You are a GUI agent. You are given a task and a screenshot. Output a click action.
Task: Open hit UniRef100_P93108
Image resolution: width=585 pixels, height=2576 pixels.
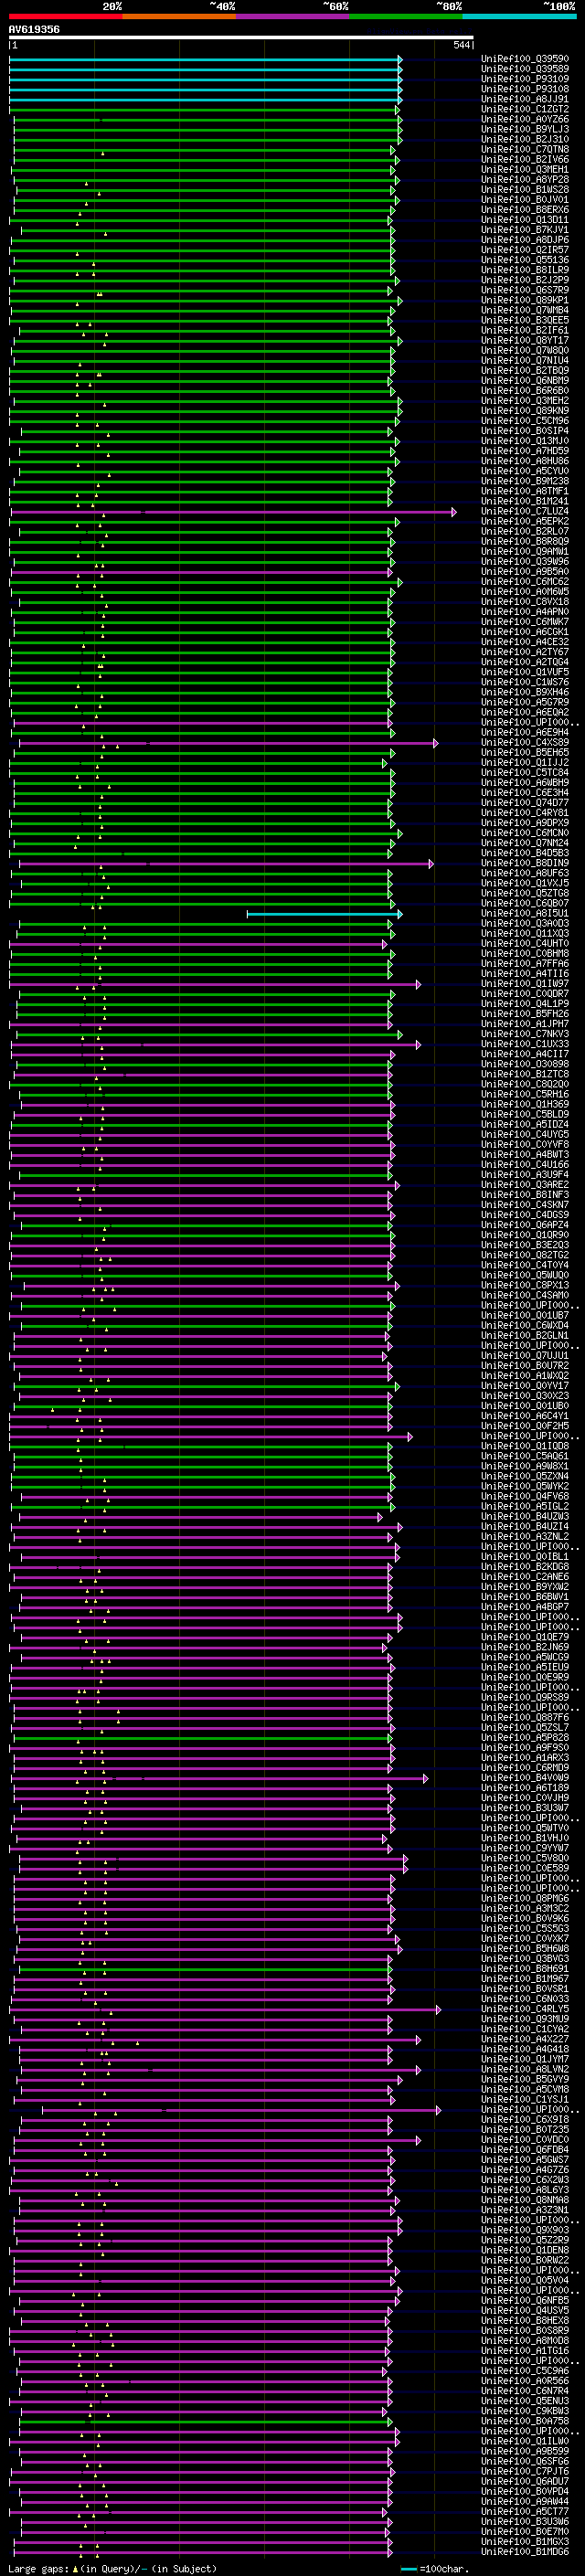click(x=525, y=89)
